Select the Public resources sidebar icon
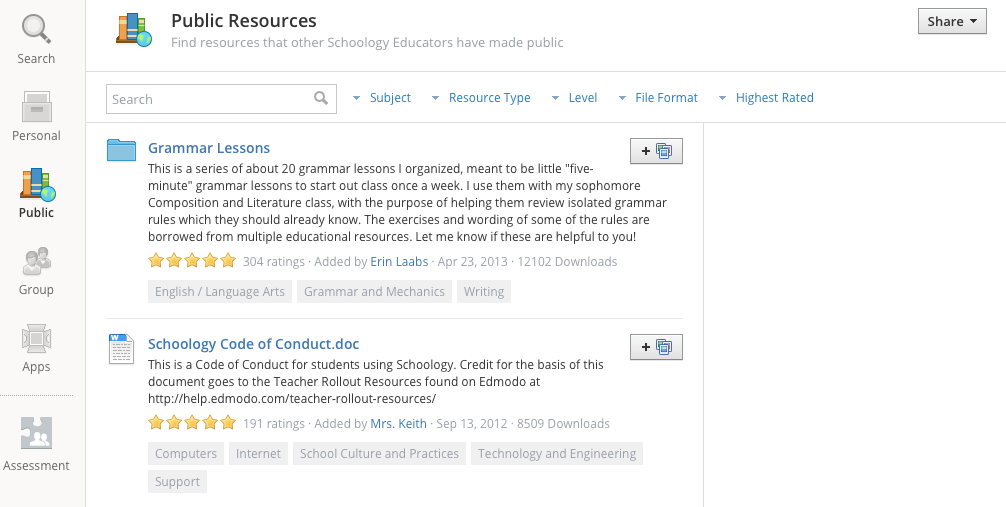Viewport: 1006px width, 507px height. tap(37, 185)
